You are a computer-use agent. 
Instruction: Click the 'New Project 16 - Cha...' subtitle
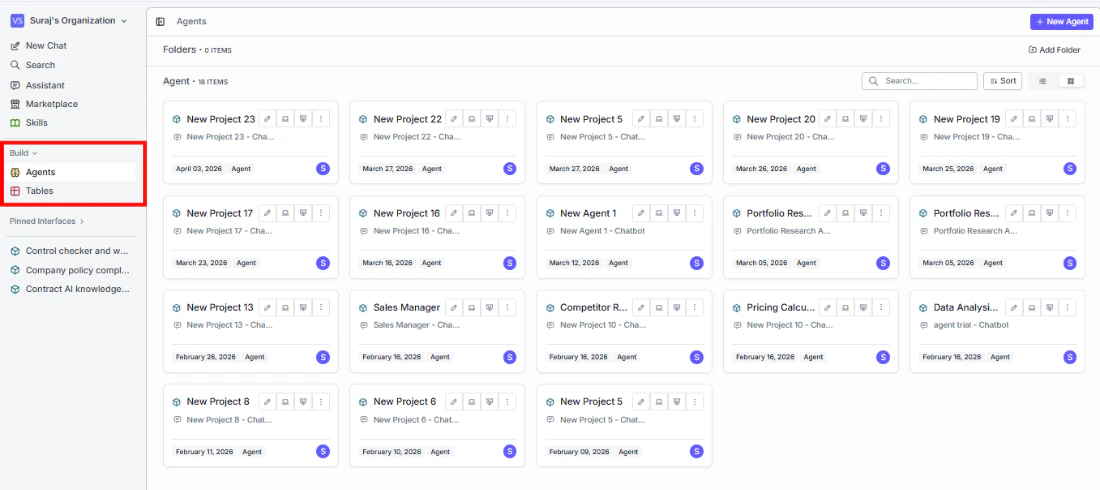(x=417, y=231)
